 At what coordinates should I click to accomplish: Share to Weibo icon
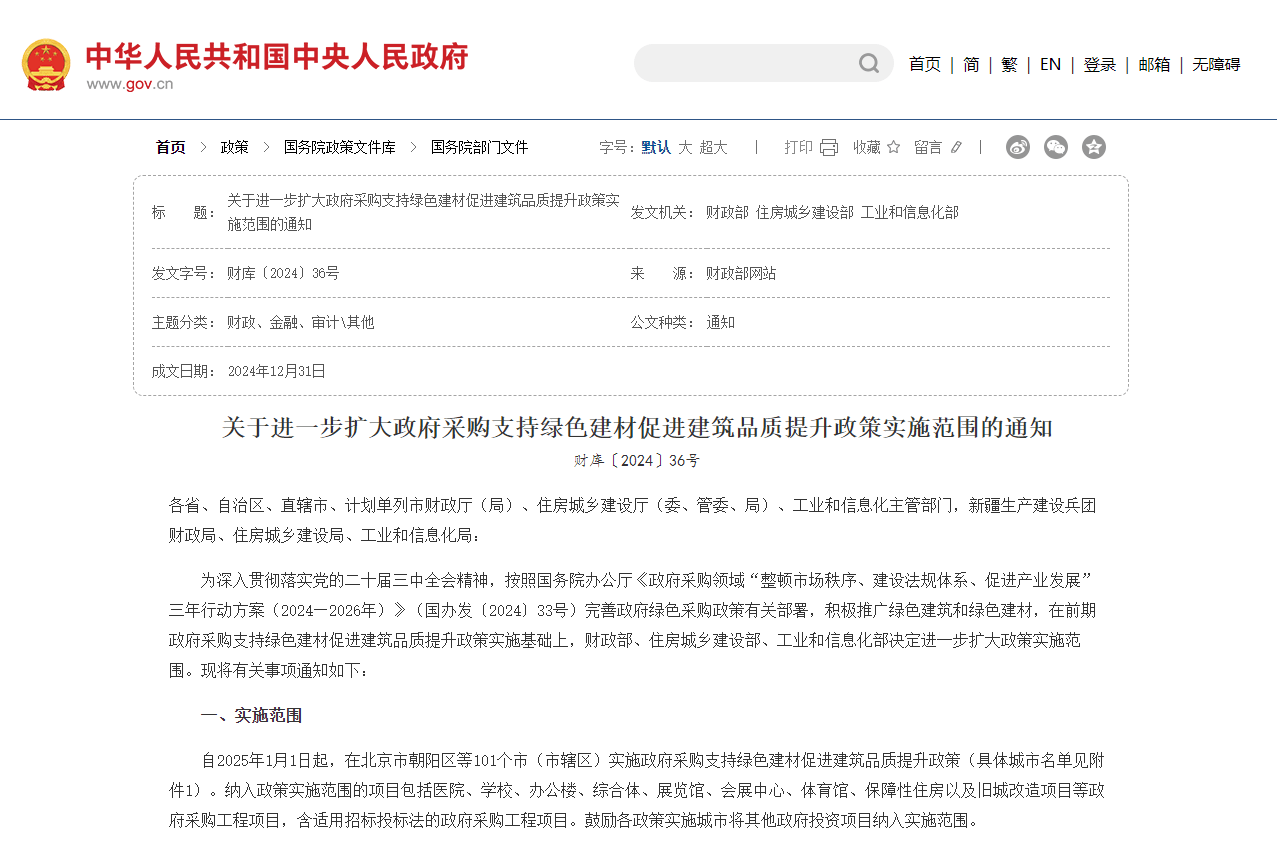click(1018, 147)
